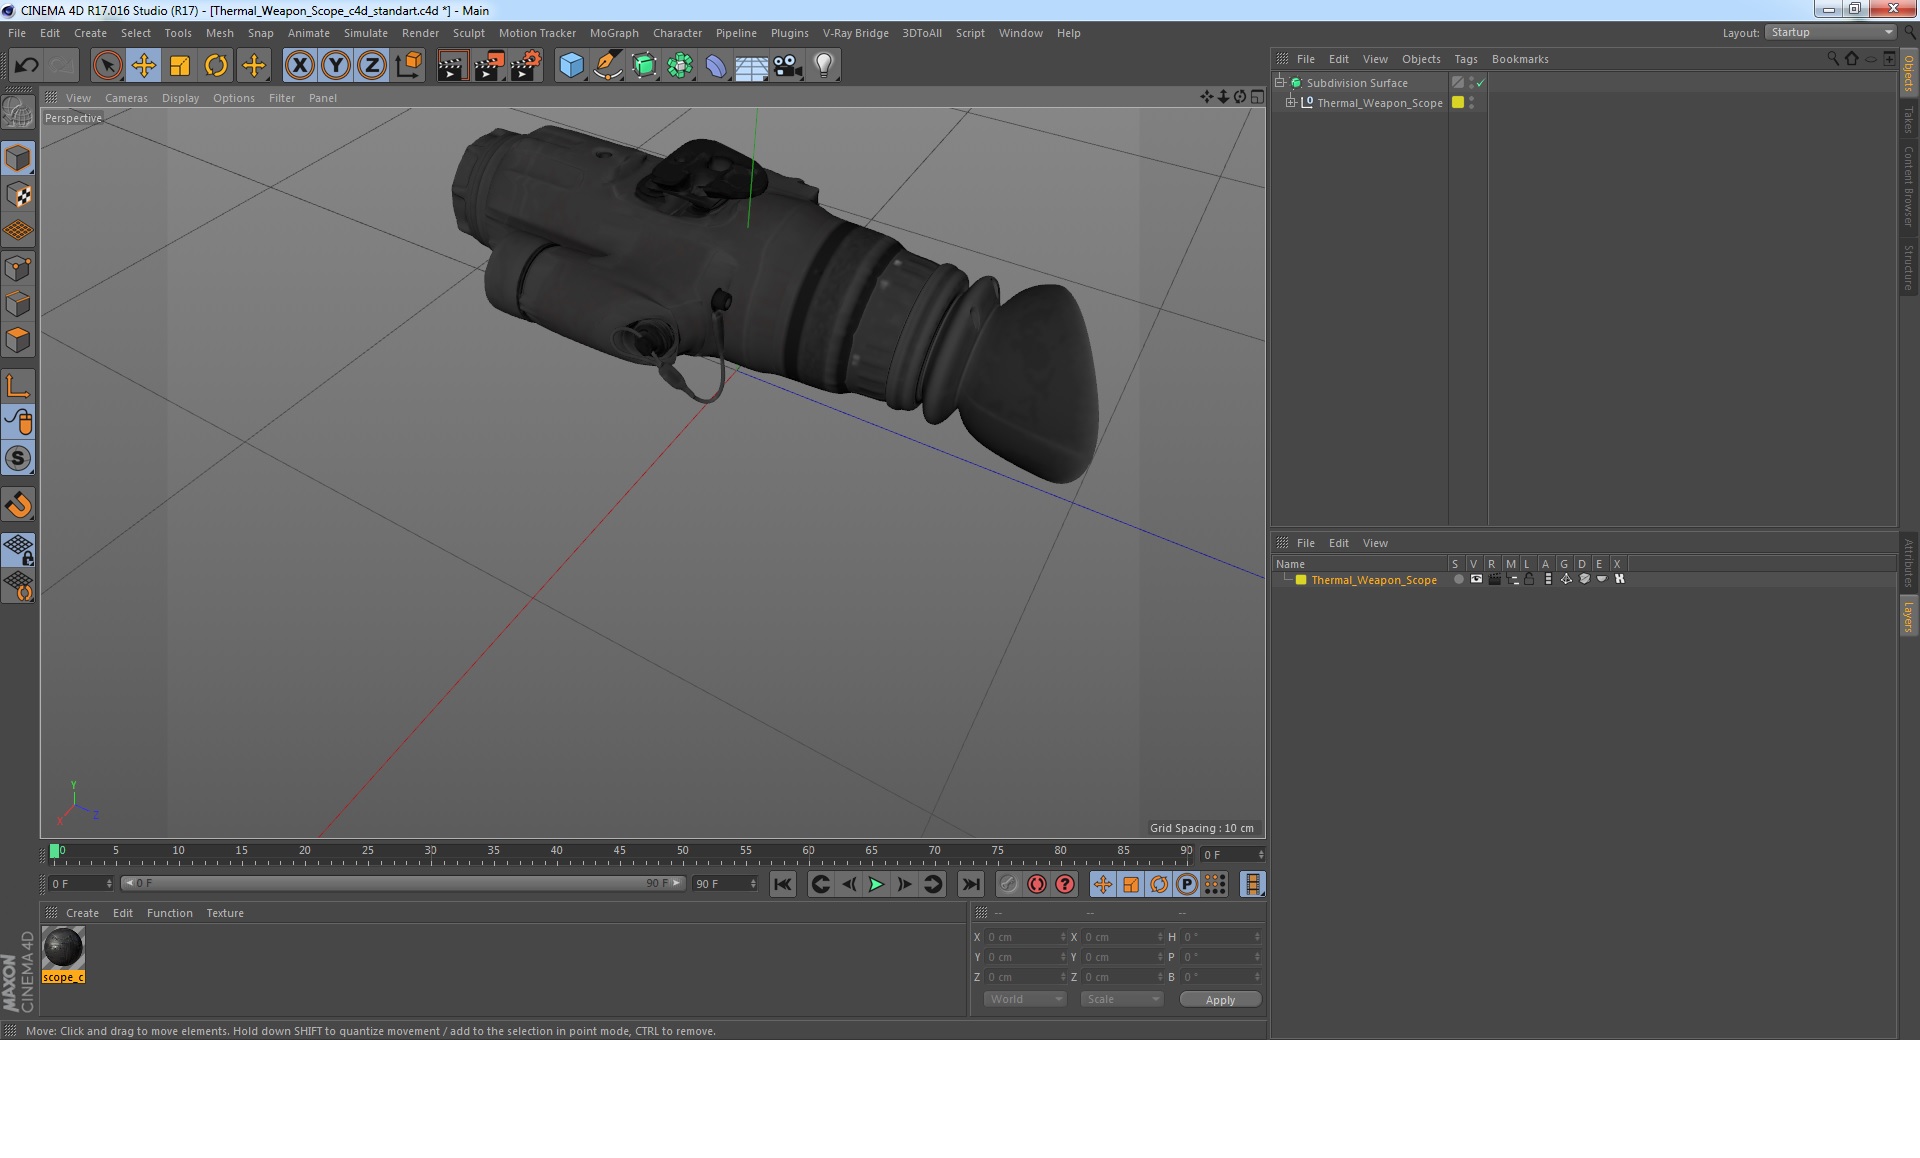The height and width of the screenshot is (1158, 1920).
Task: Toggle Autokeying red button
Action: click(1037, 884)
